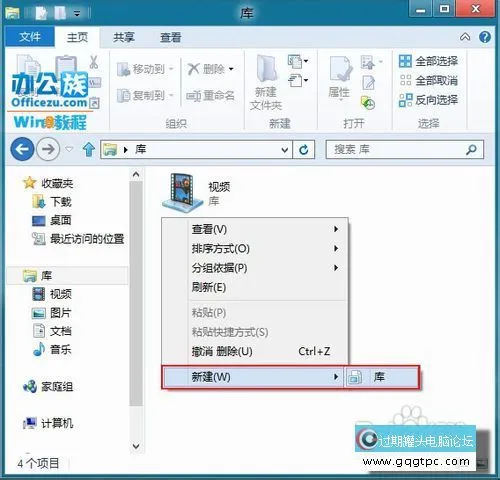Viewport: 500px width, 480px height.
Task: Collapse the ribbon with the chevron
Action: pos(465,37)
